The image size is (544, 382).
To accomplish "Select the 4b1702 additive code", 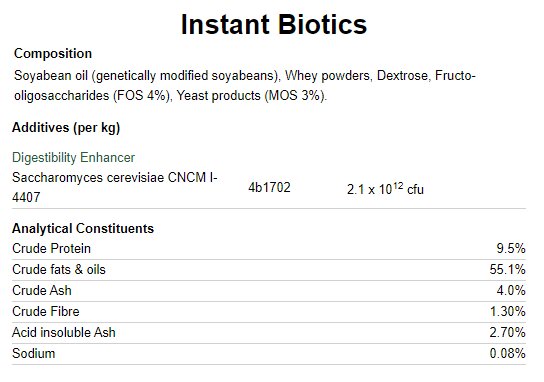I will tap(269, 188).
